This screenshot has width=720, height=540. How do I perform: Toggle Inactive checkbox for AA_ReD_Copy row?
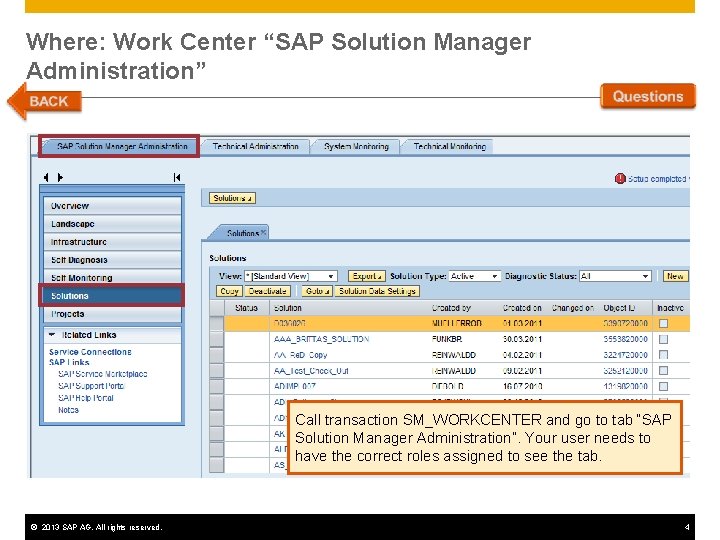(x=663, y=354)
